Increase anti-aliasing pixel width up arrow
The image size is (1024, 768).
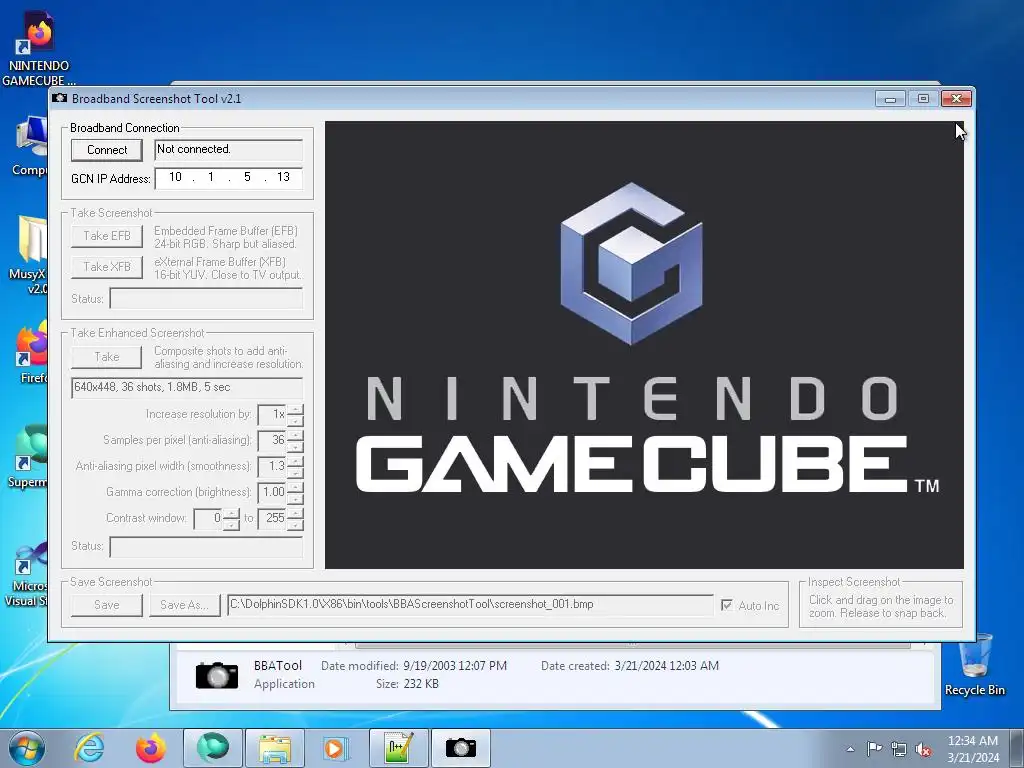[295, 462]
